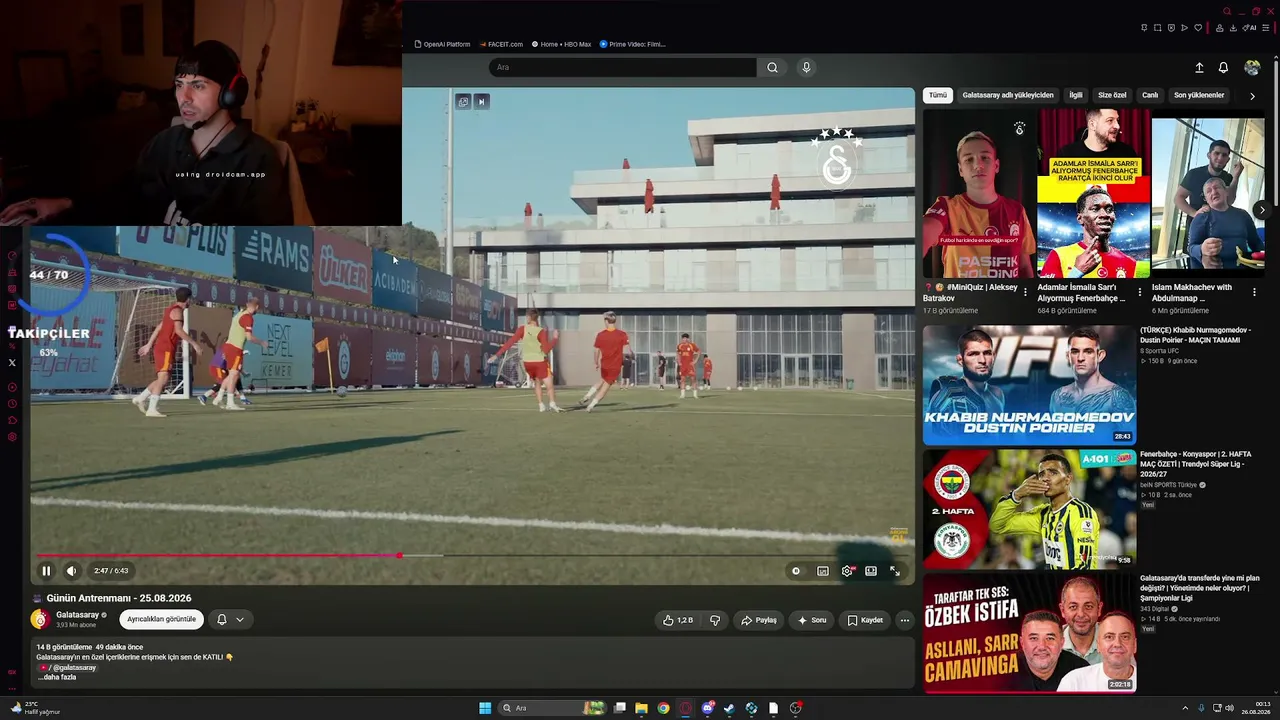The width and height of the screenshot is (1280, 720).
Task: Switch the player to theater mode
Action: point(871,571)
